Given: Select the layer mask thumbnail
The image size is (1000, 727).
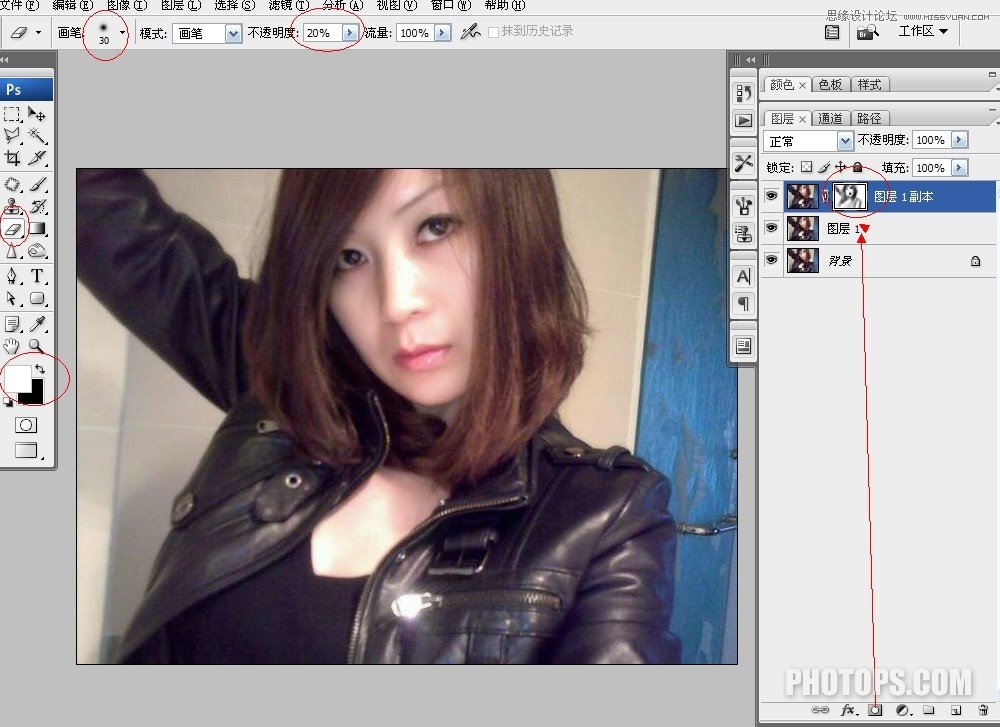Looking at the screenshot, I should [x=850, y=196].
